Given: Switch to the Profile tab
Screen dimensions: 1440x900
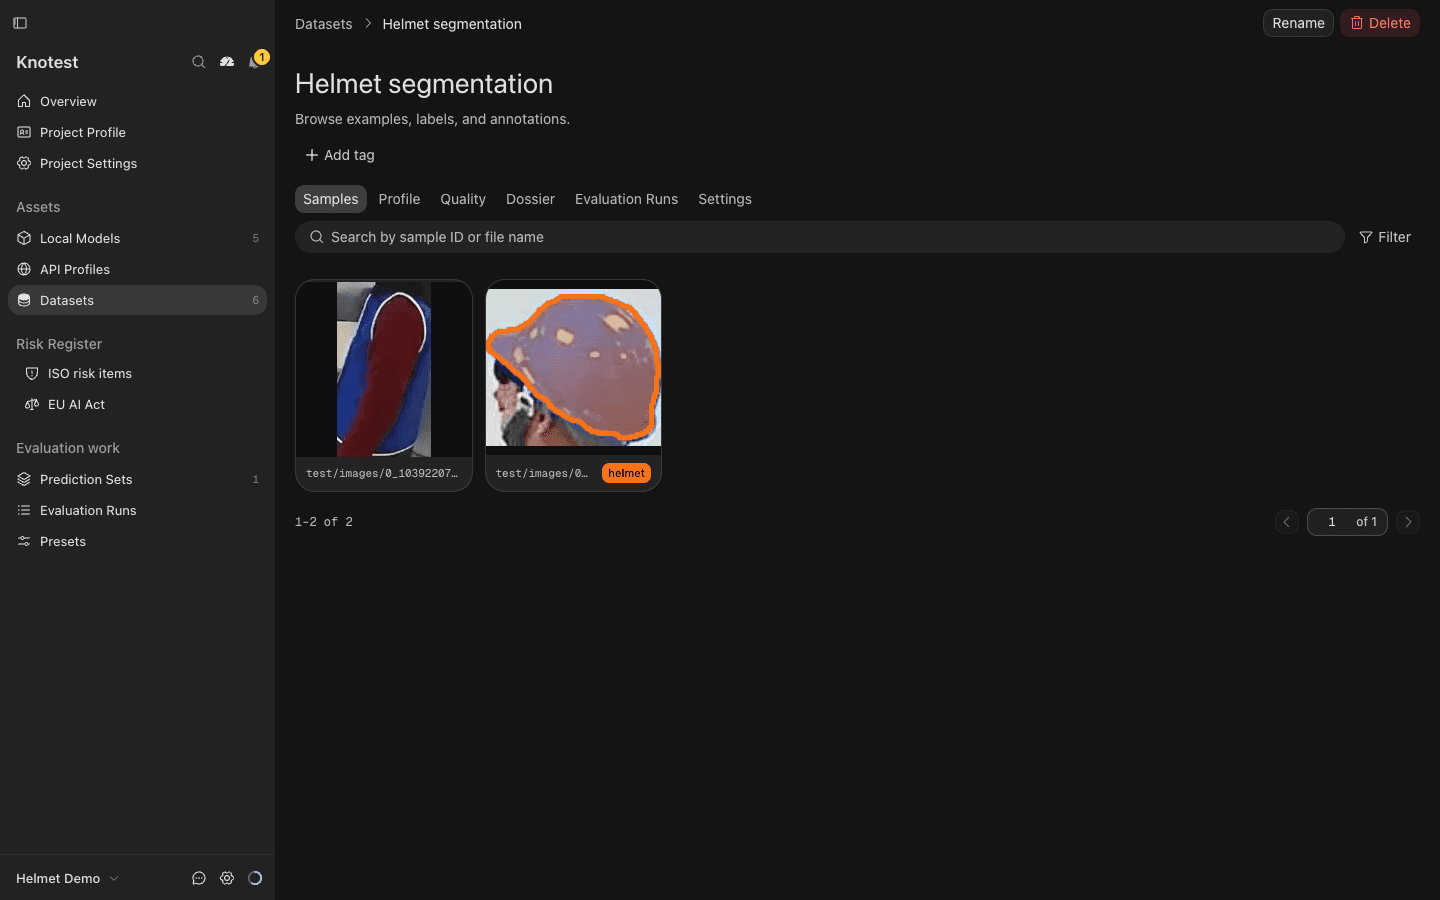Looking at the screenshot, I should click(x=399, y=199).
